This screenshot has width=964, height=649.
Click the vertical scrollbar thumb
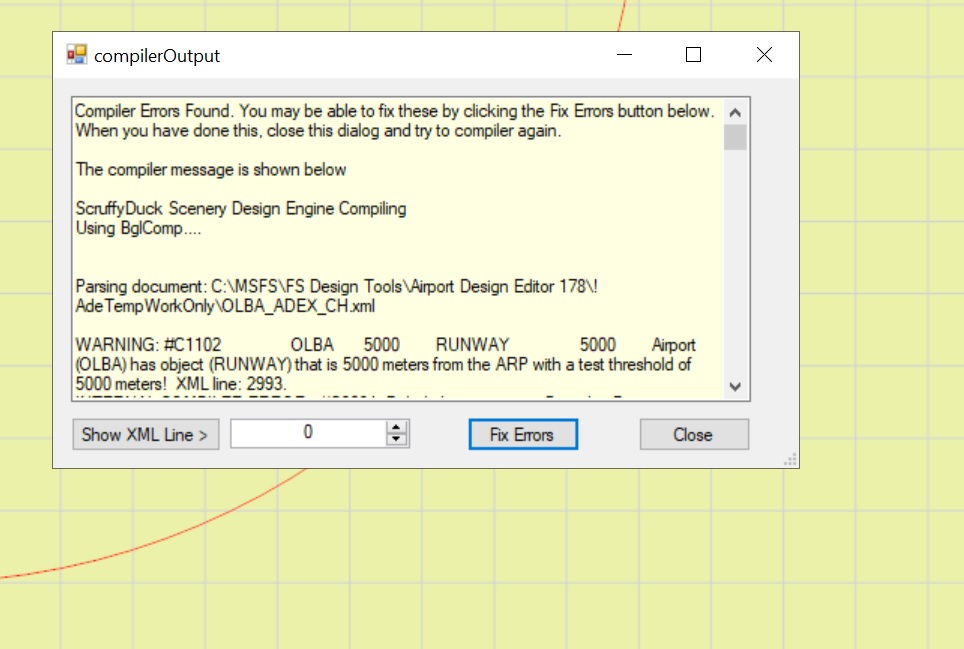click(735, 137)
